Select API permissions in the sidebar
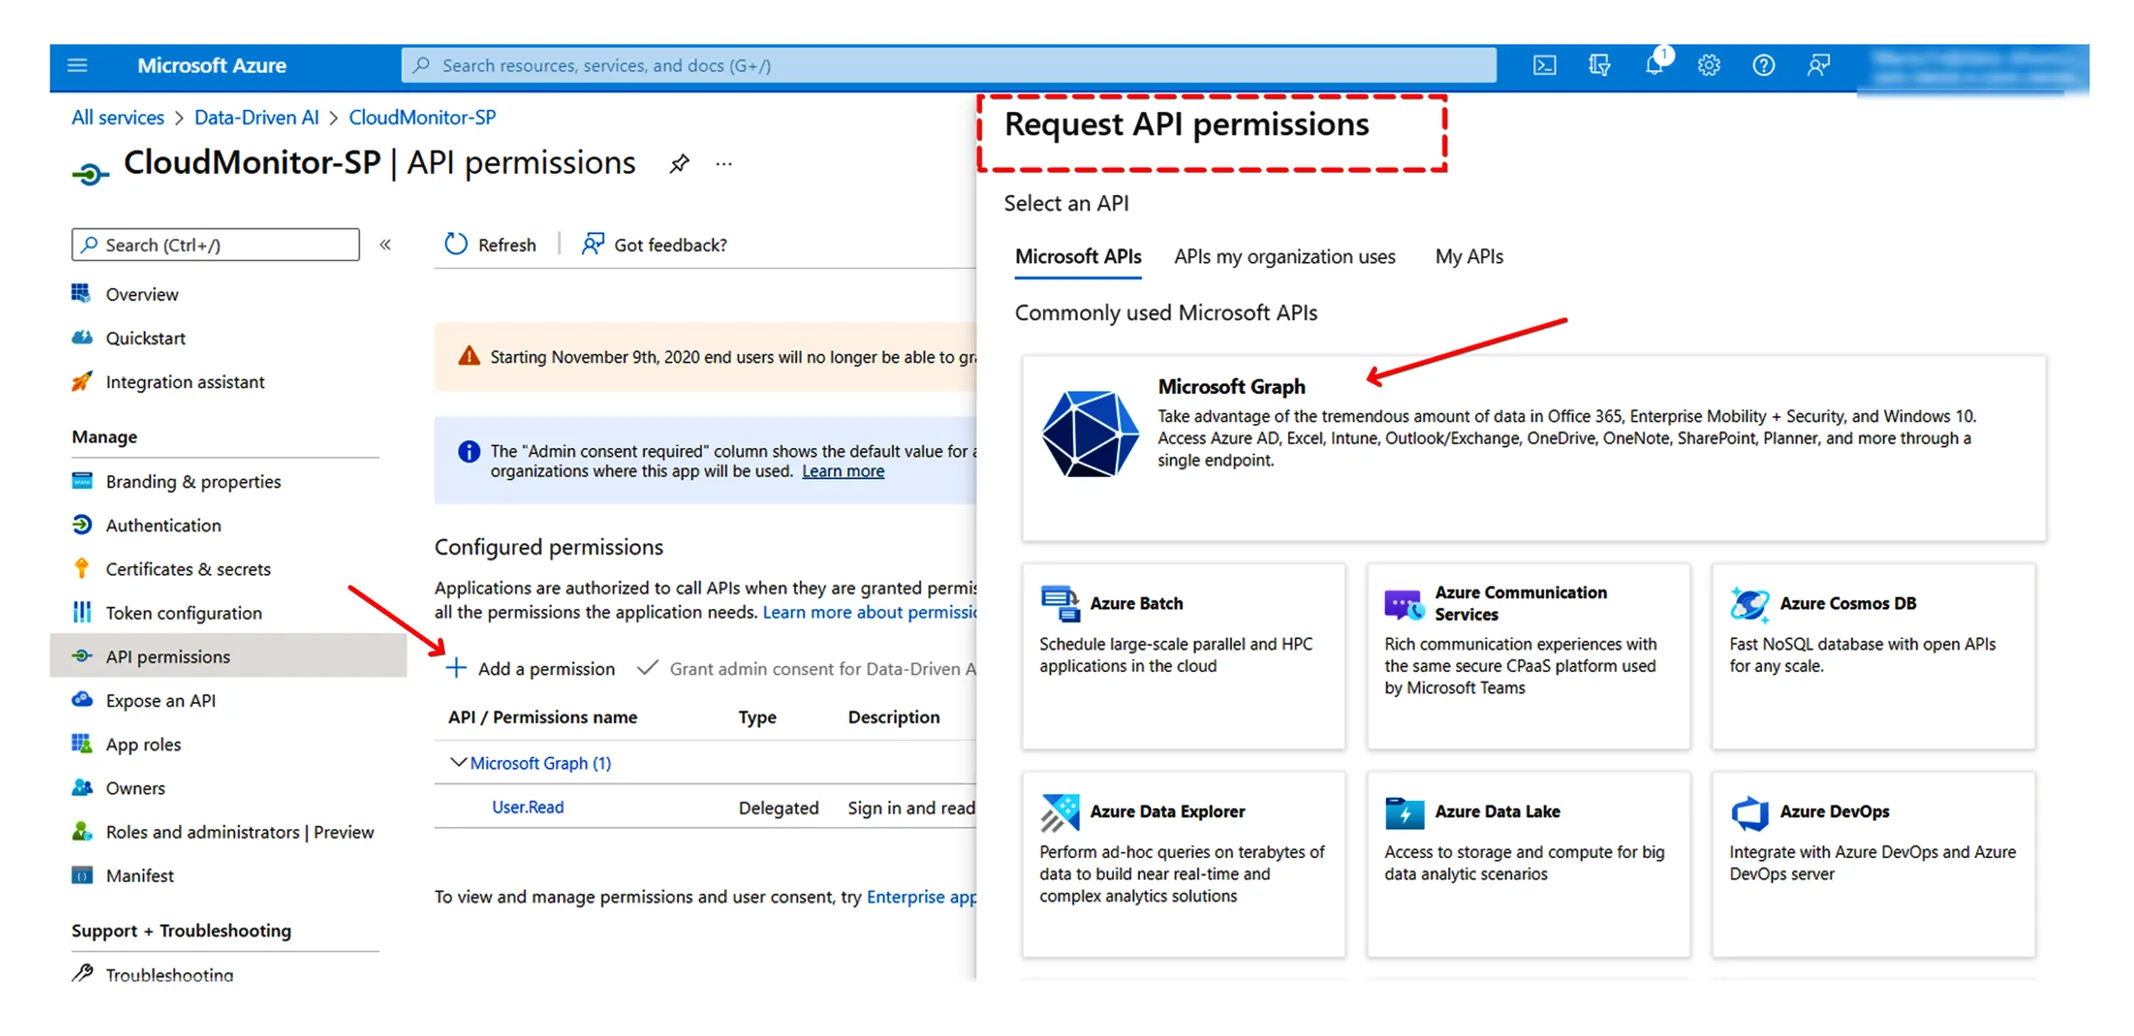Image resolution: width=2134 pixels, height=1036 pixels. pos(228,656)
